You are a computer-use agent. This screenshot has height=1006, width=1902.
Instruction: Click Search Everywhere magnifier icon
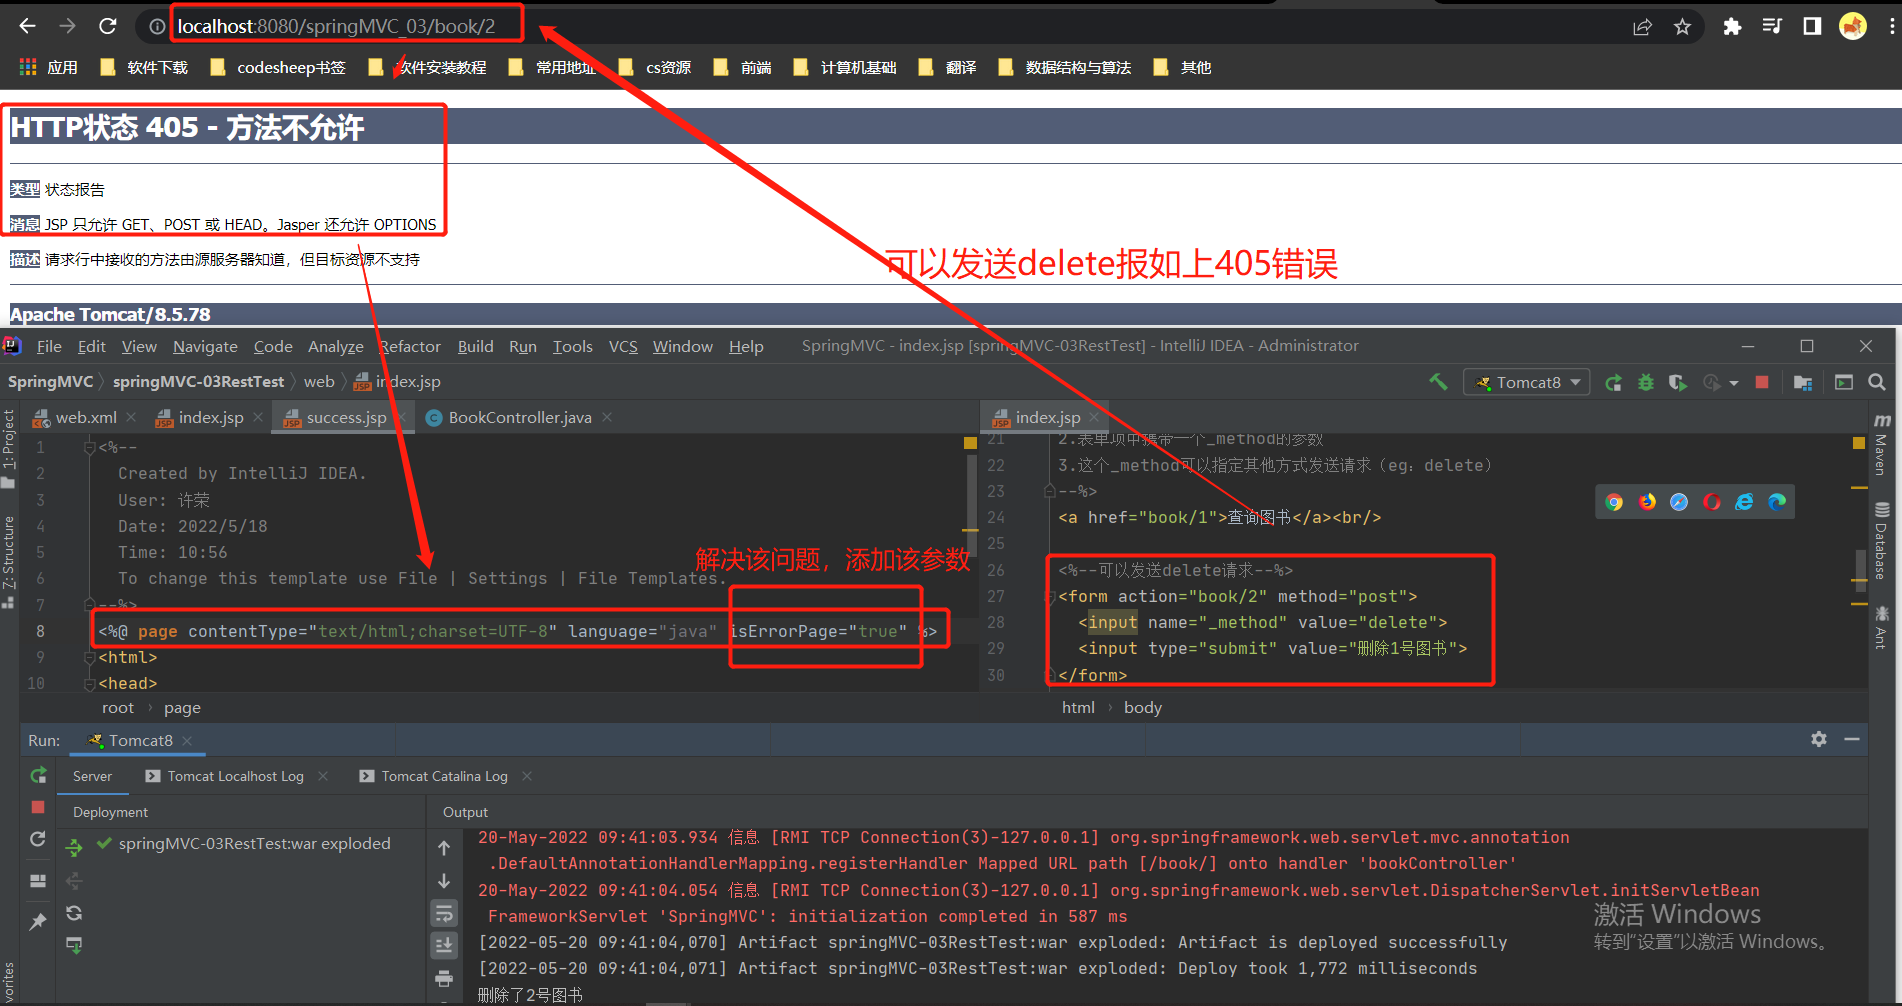tap(1877, 382)
